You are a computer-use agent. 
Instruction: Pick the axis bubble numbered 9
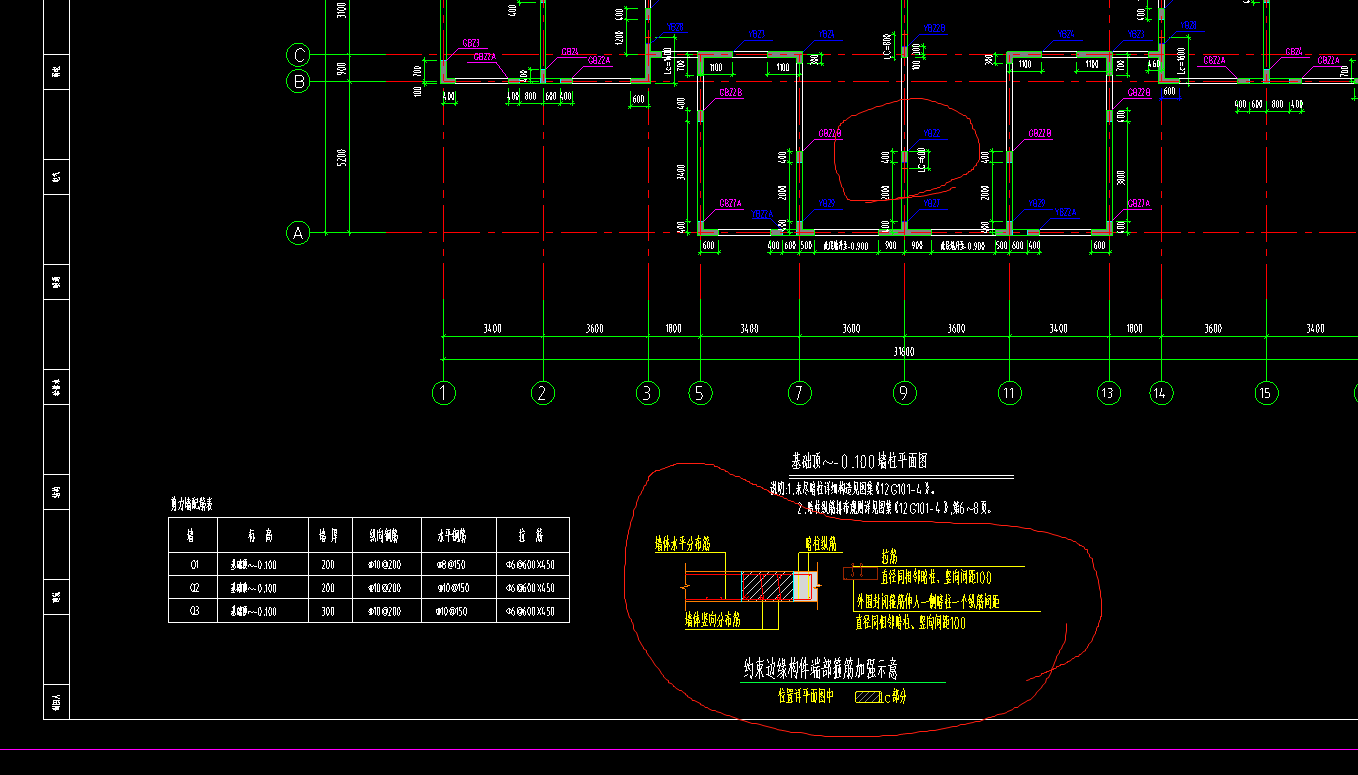pos(904,393)
